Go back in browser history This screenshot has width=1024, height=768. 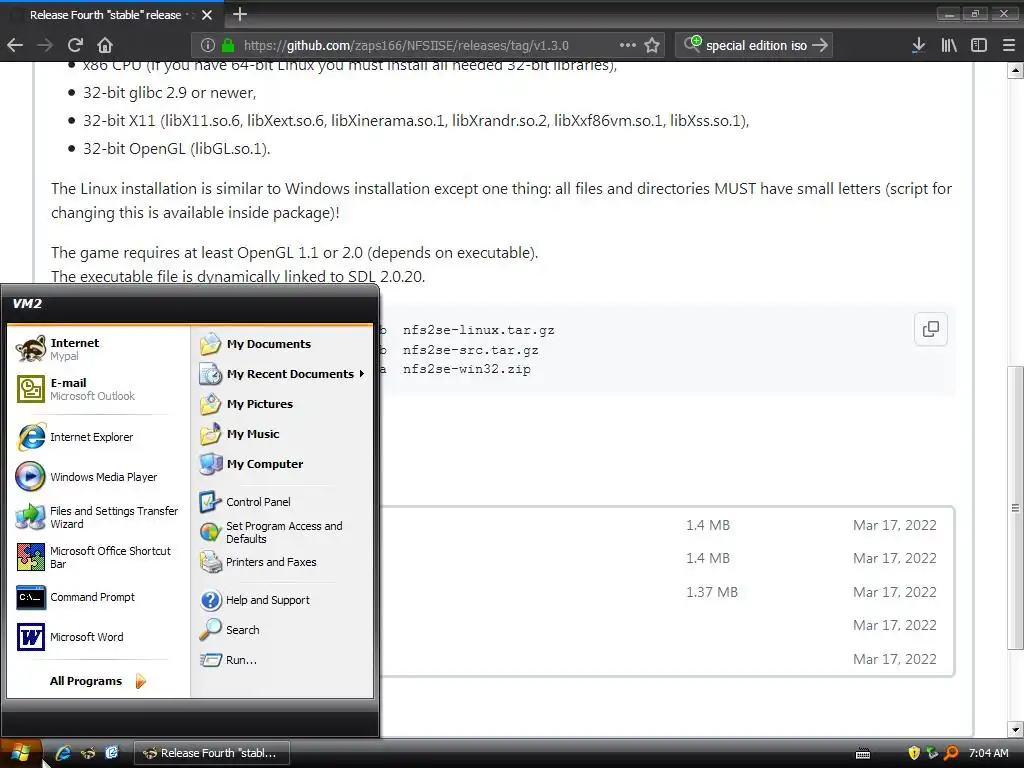[15, 45]
